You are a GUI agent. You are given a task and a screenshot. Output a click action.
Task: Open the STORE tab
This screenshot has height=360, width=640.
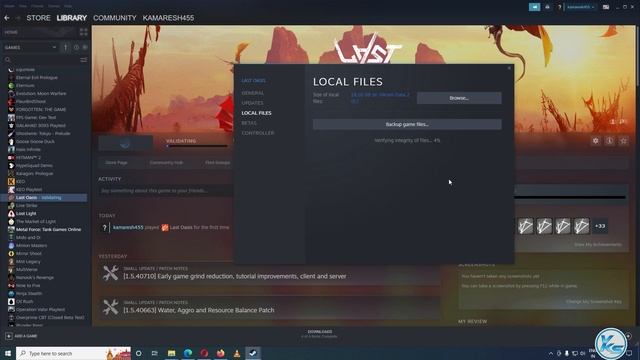click(38, 18)
